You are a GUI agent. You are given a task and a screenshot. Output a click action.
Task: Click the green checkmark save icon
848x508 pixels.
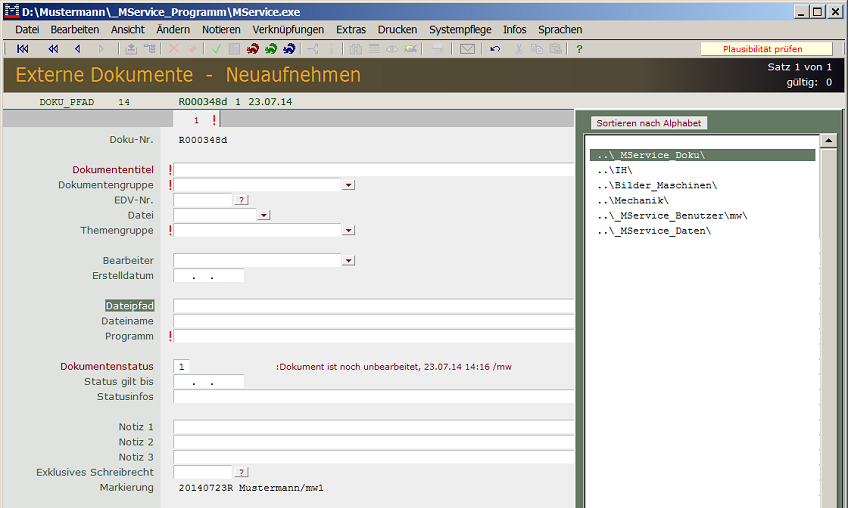216,49
